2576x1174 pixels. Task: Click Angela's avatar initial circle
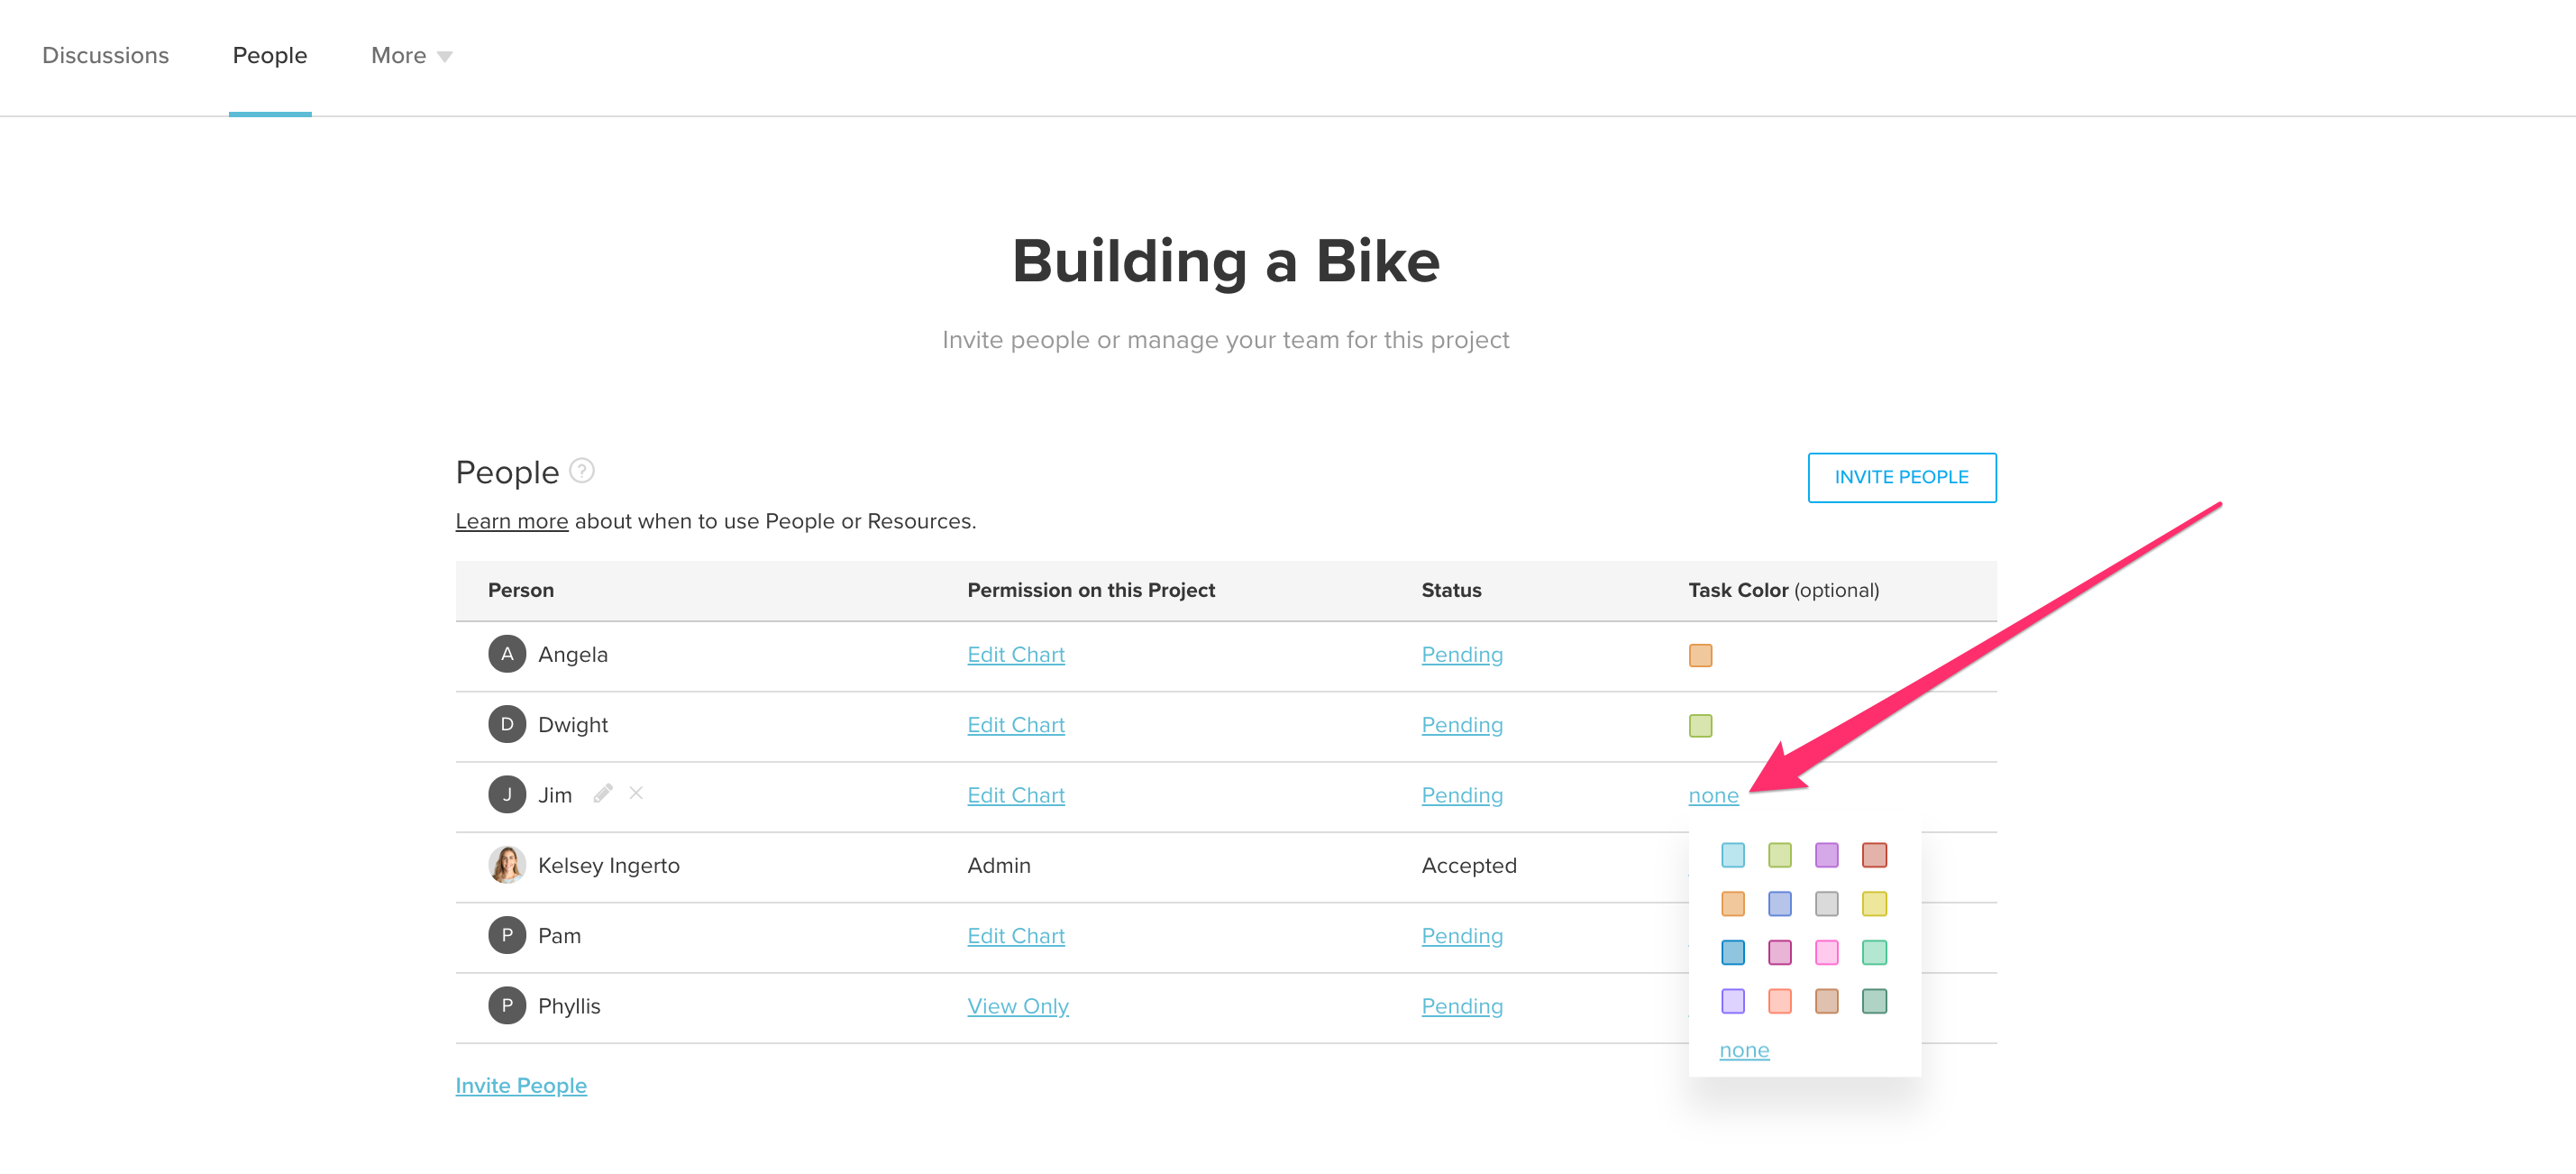pos(507,654)
